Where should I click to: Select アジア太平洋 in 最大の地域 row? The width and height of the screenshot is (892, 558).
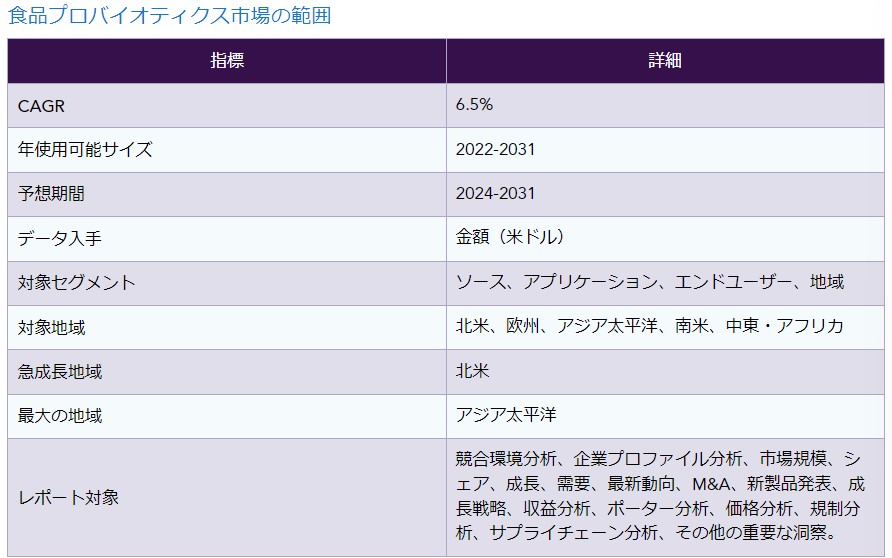pos(506,415)
